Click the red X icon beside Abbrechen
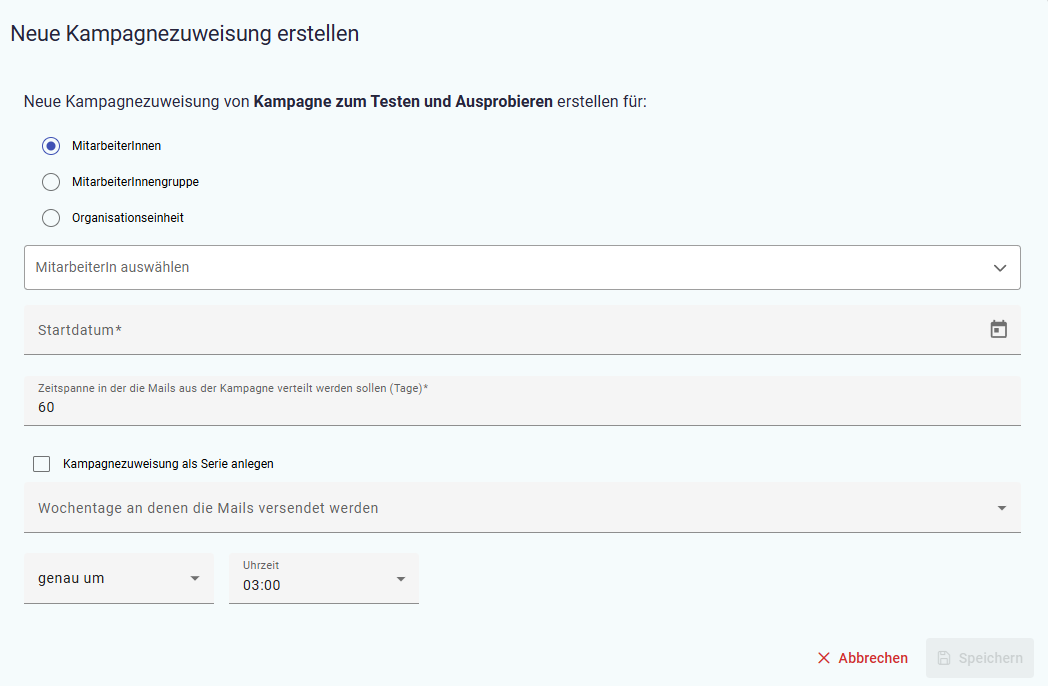Viewport: 1048px width, 686px height. tap(824, 658)
